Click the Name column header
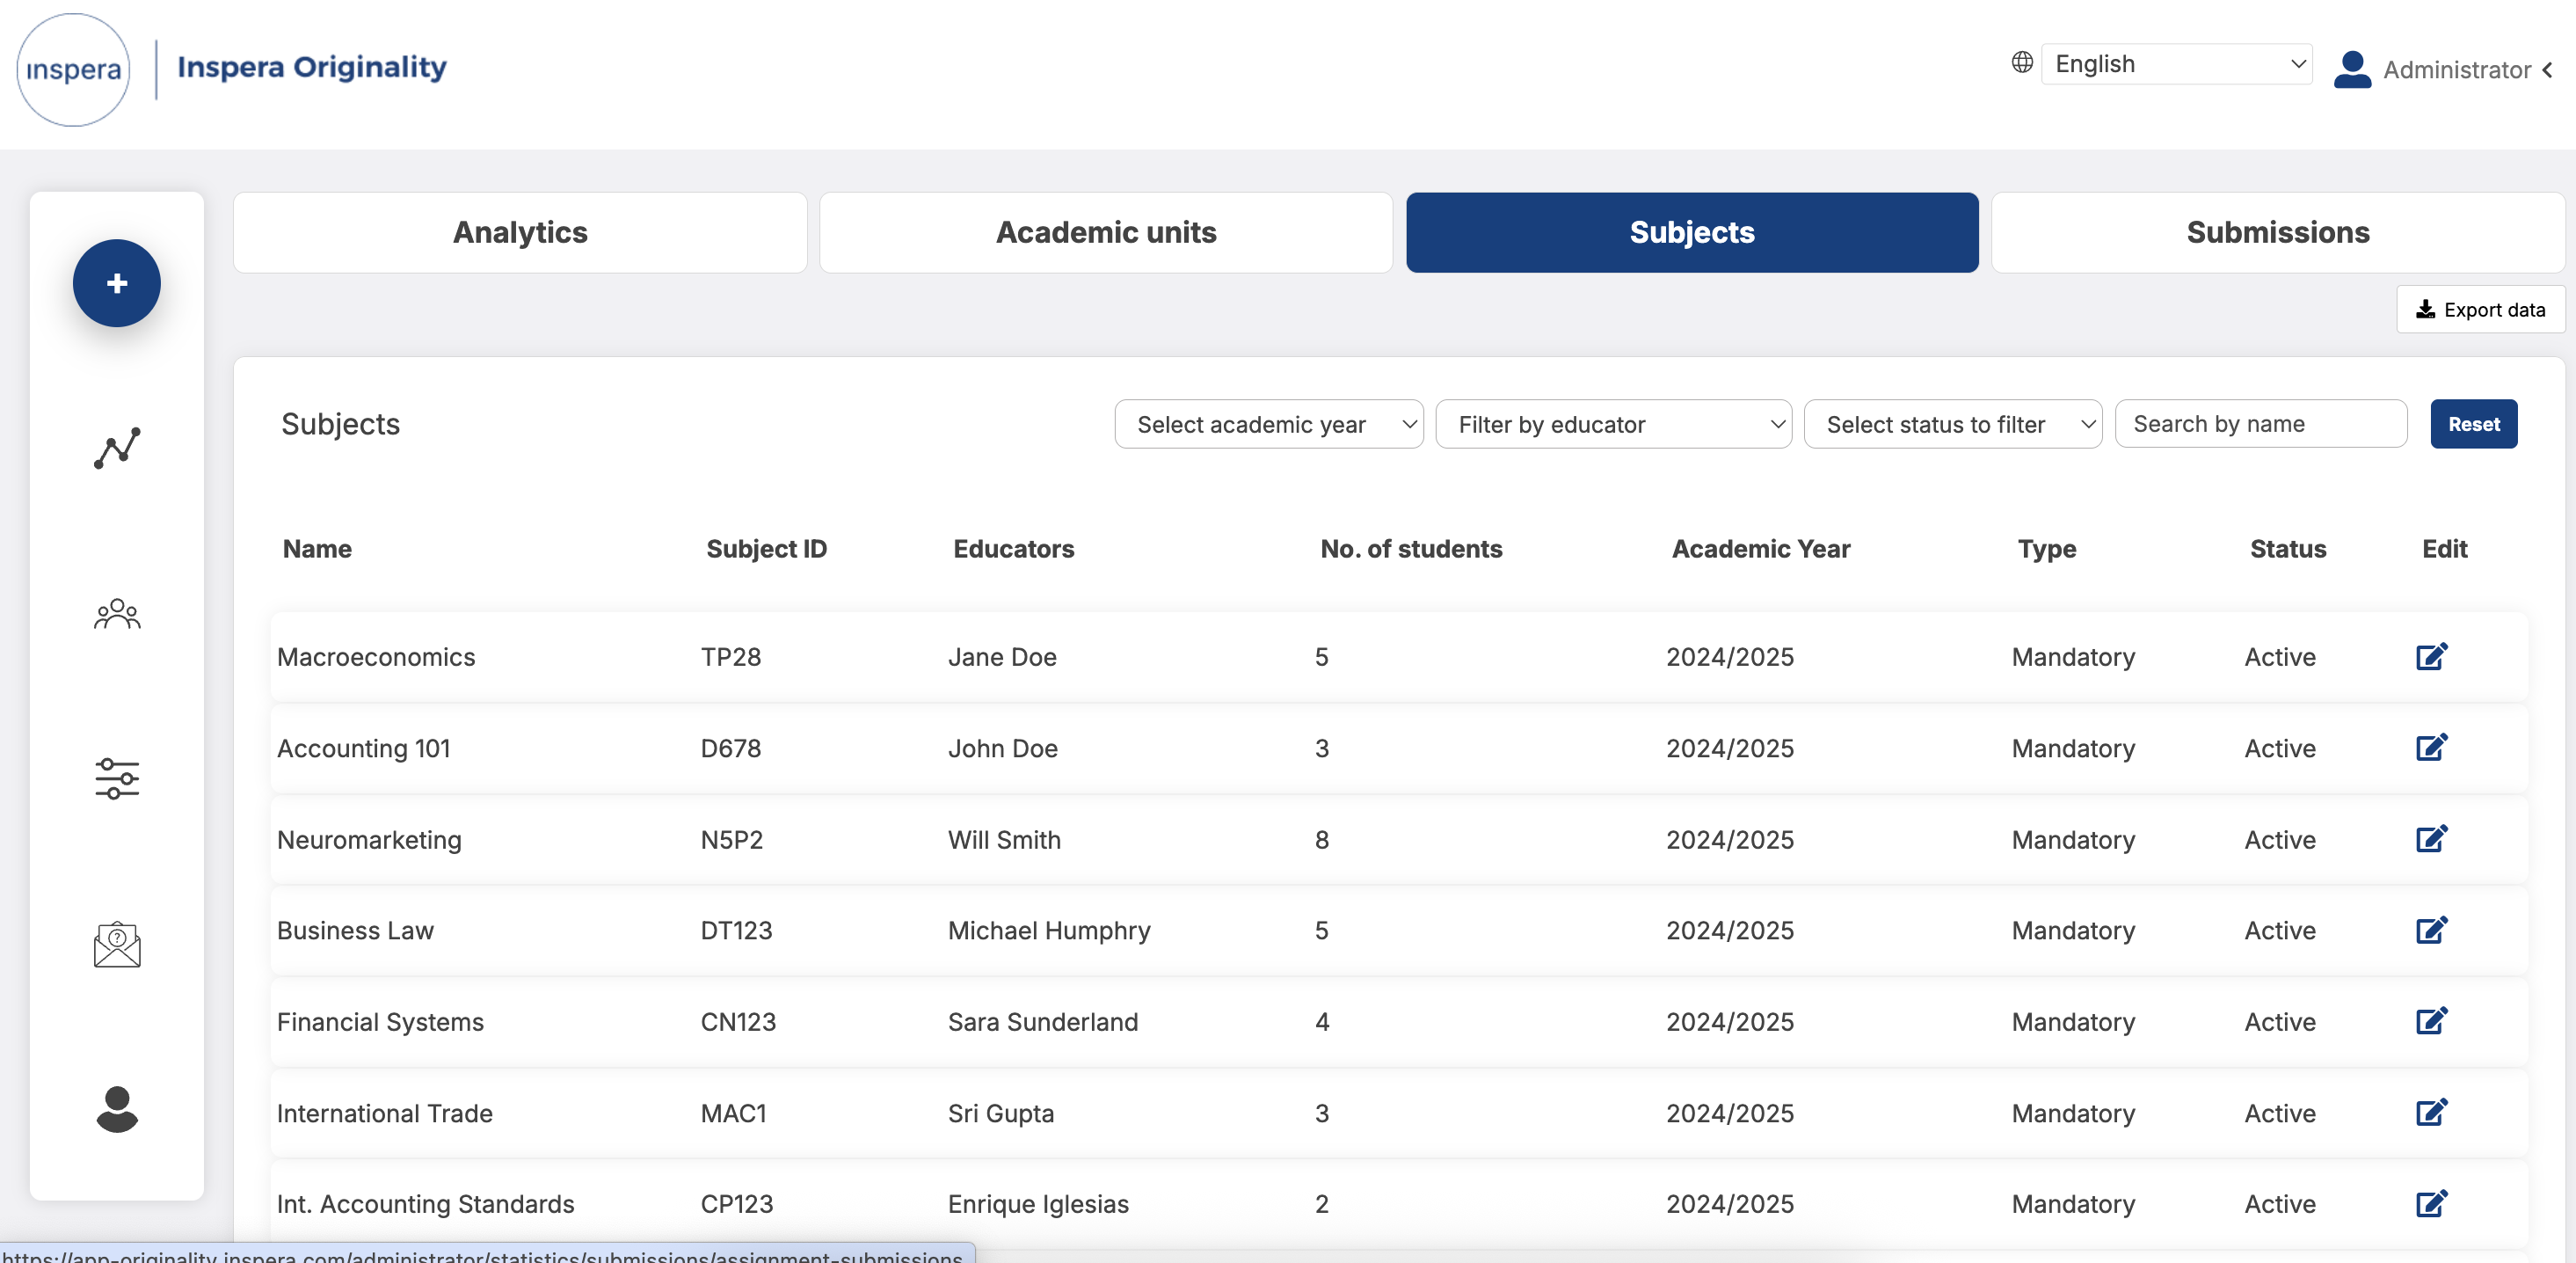Screen dimensions: 2576x1263 [x=317, y=549]
